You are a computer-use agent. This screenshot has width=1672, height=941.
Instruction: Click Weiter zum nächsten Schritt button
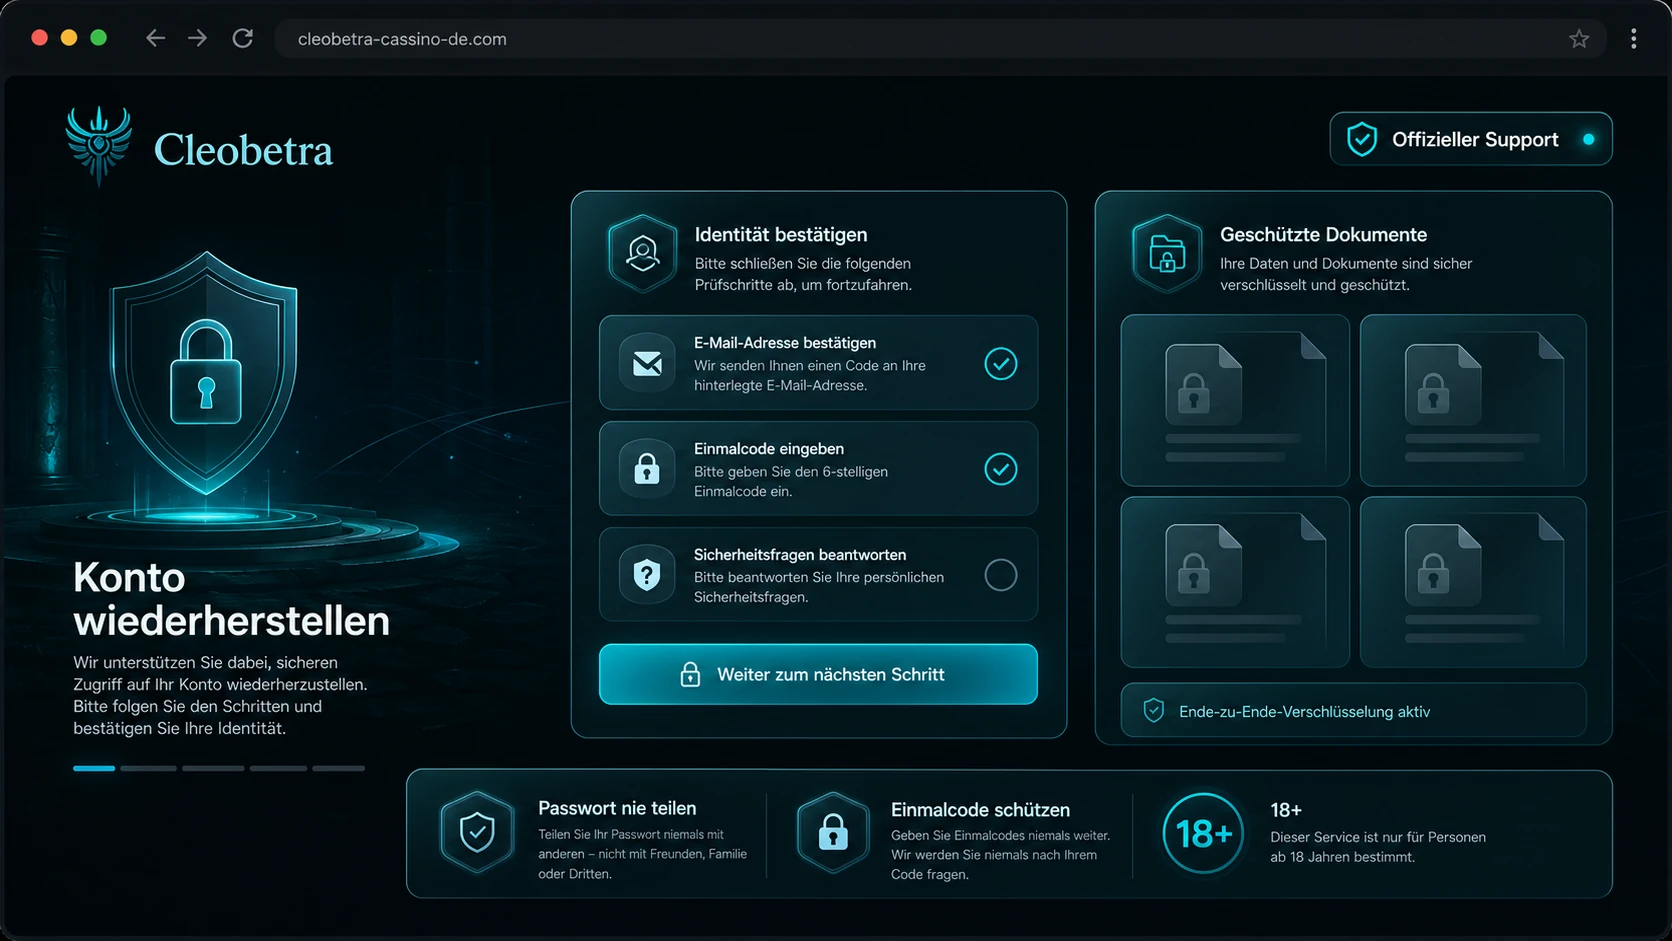818,674
